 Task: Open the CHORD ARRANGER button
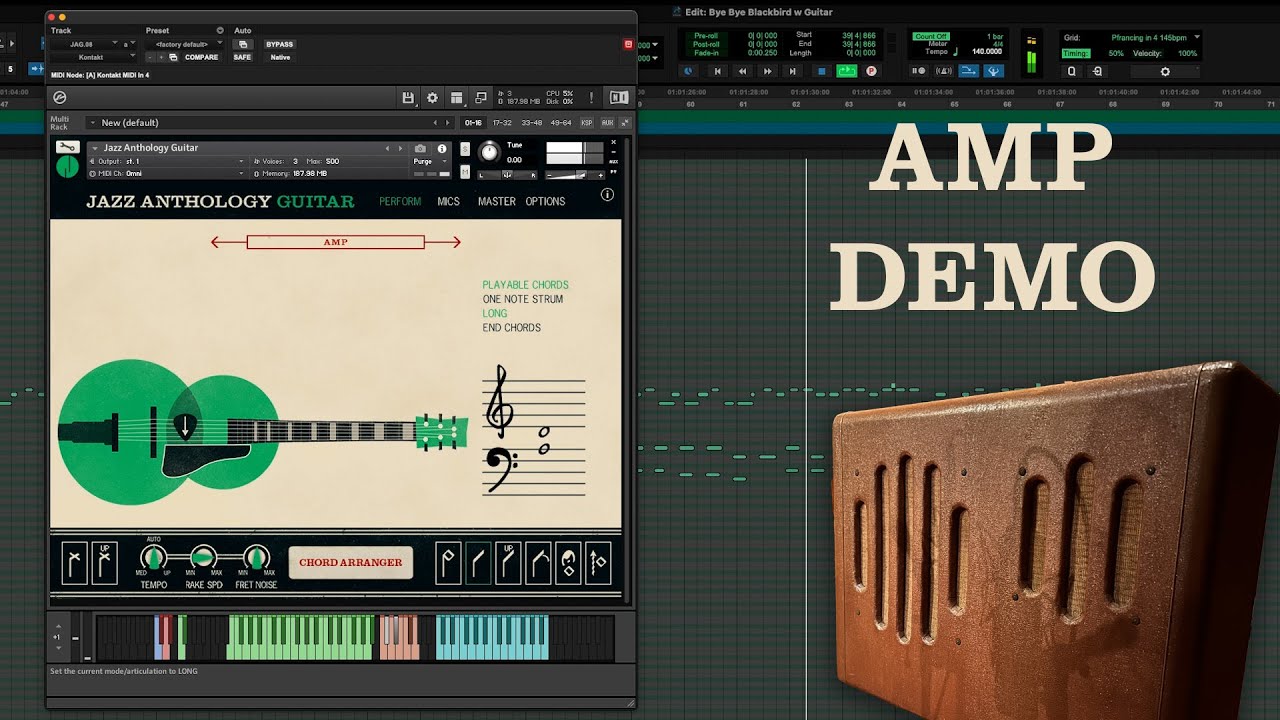tap(351, 562)
